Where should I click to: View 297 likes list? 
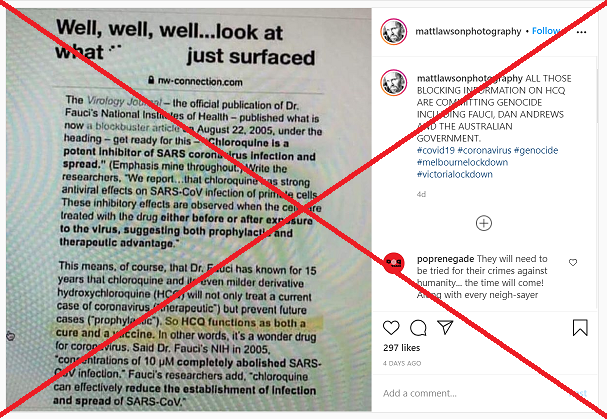click(401, 348)
